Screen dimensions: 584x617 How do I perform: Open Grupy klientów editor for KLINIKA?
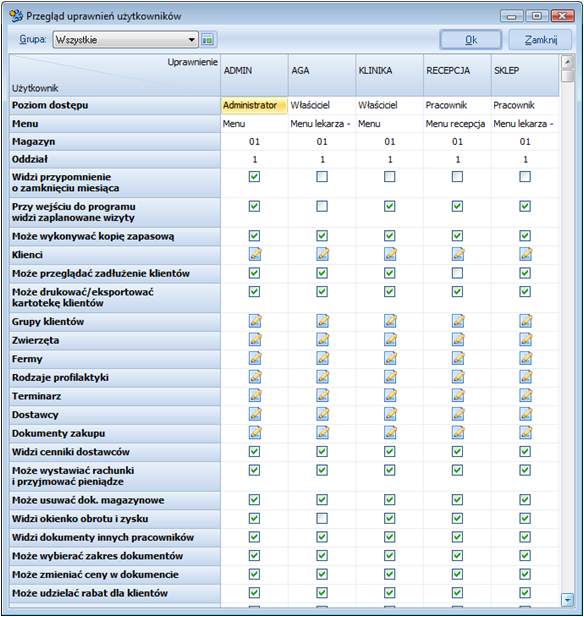pos(390,321)
